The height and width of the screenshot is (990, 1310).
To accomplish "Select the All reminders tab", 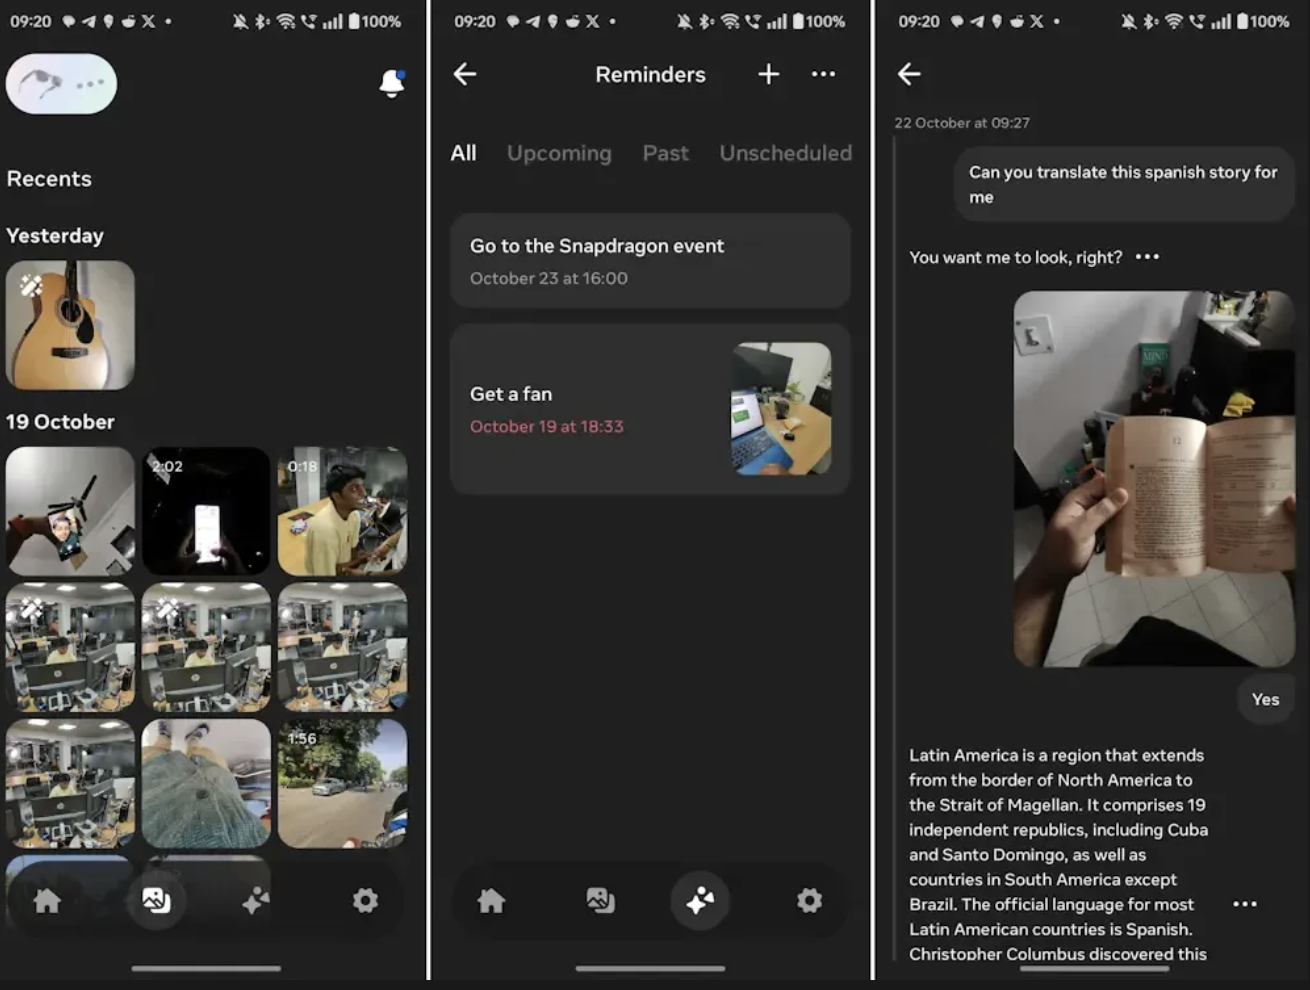I will tap(463, 153).
